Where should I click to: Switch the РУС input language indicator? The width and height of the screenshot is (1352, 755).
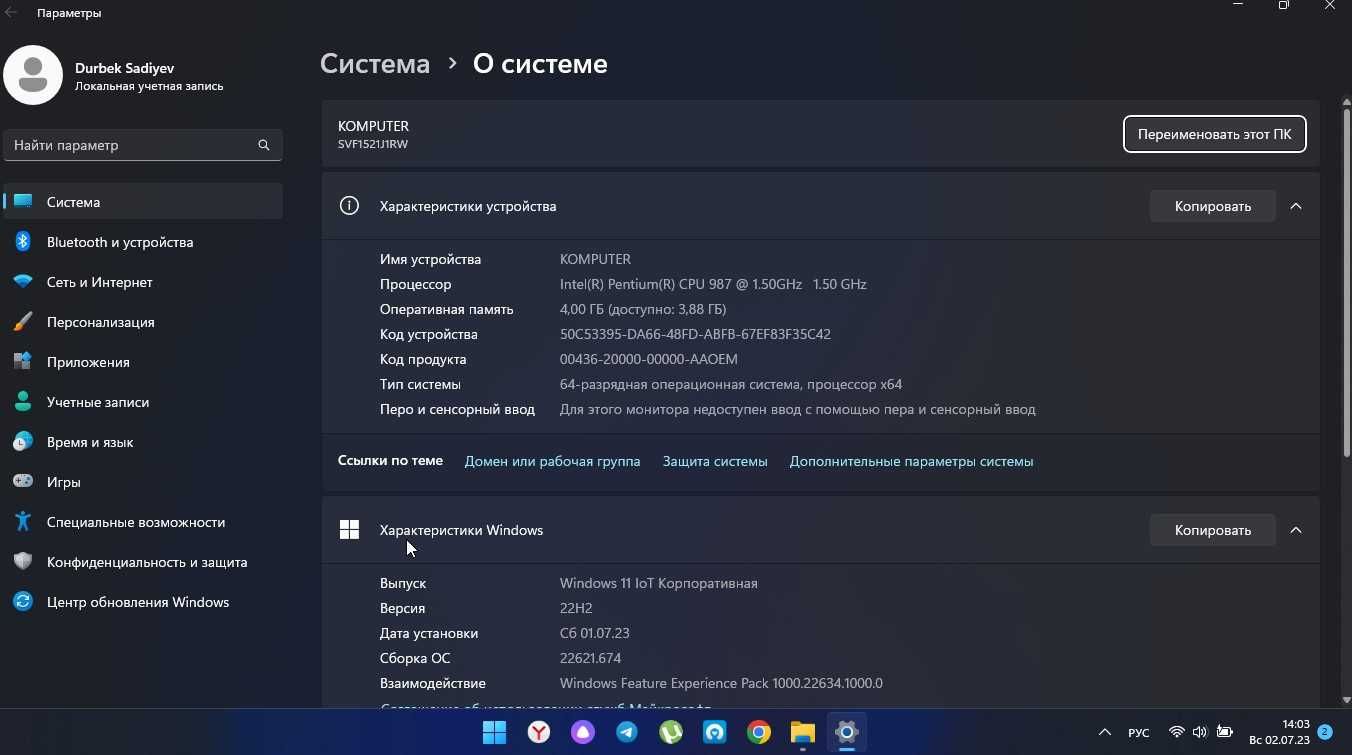point(1139,733)
